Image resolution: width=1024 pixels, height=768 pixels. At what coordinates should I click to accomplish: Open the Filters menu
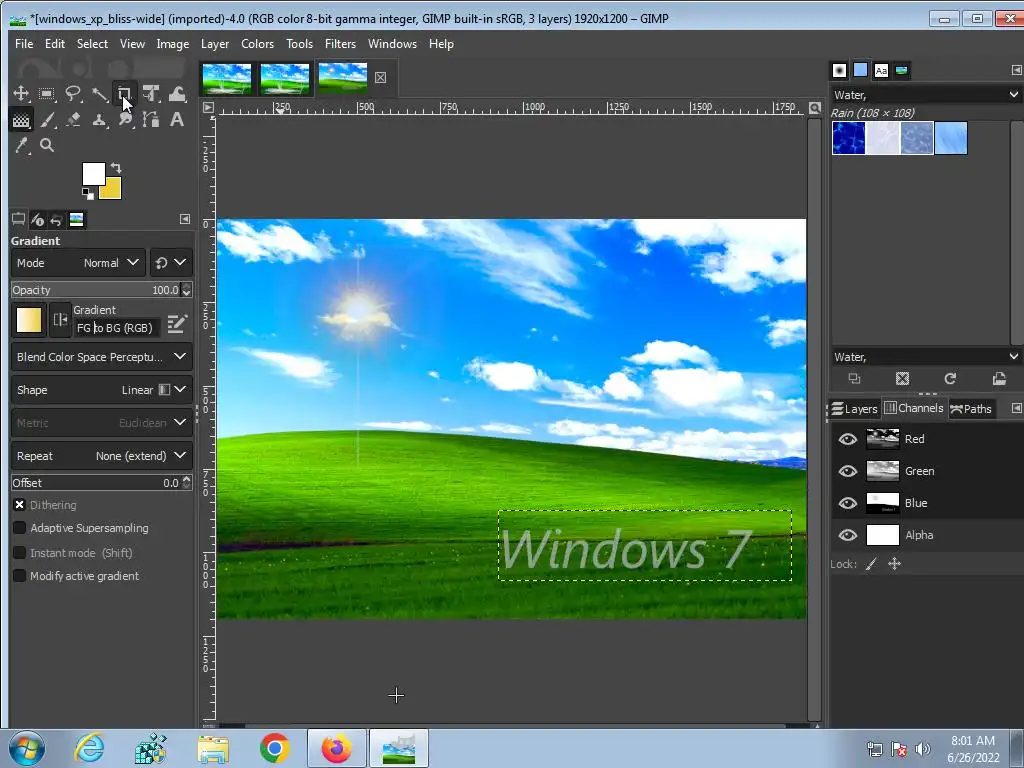coord(340,44)
